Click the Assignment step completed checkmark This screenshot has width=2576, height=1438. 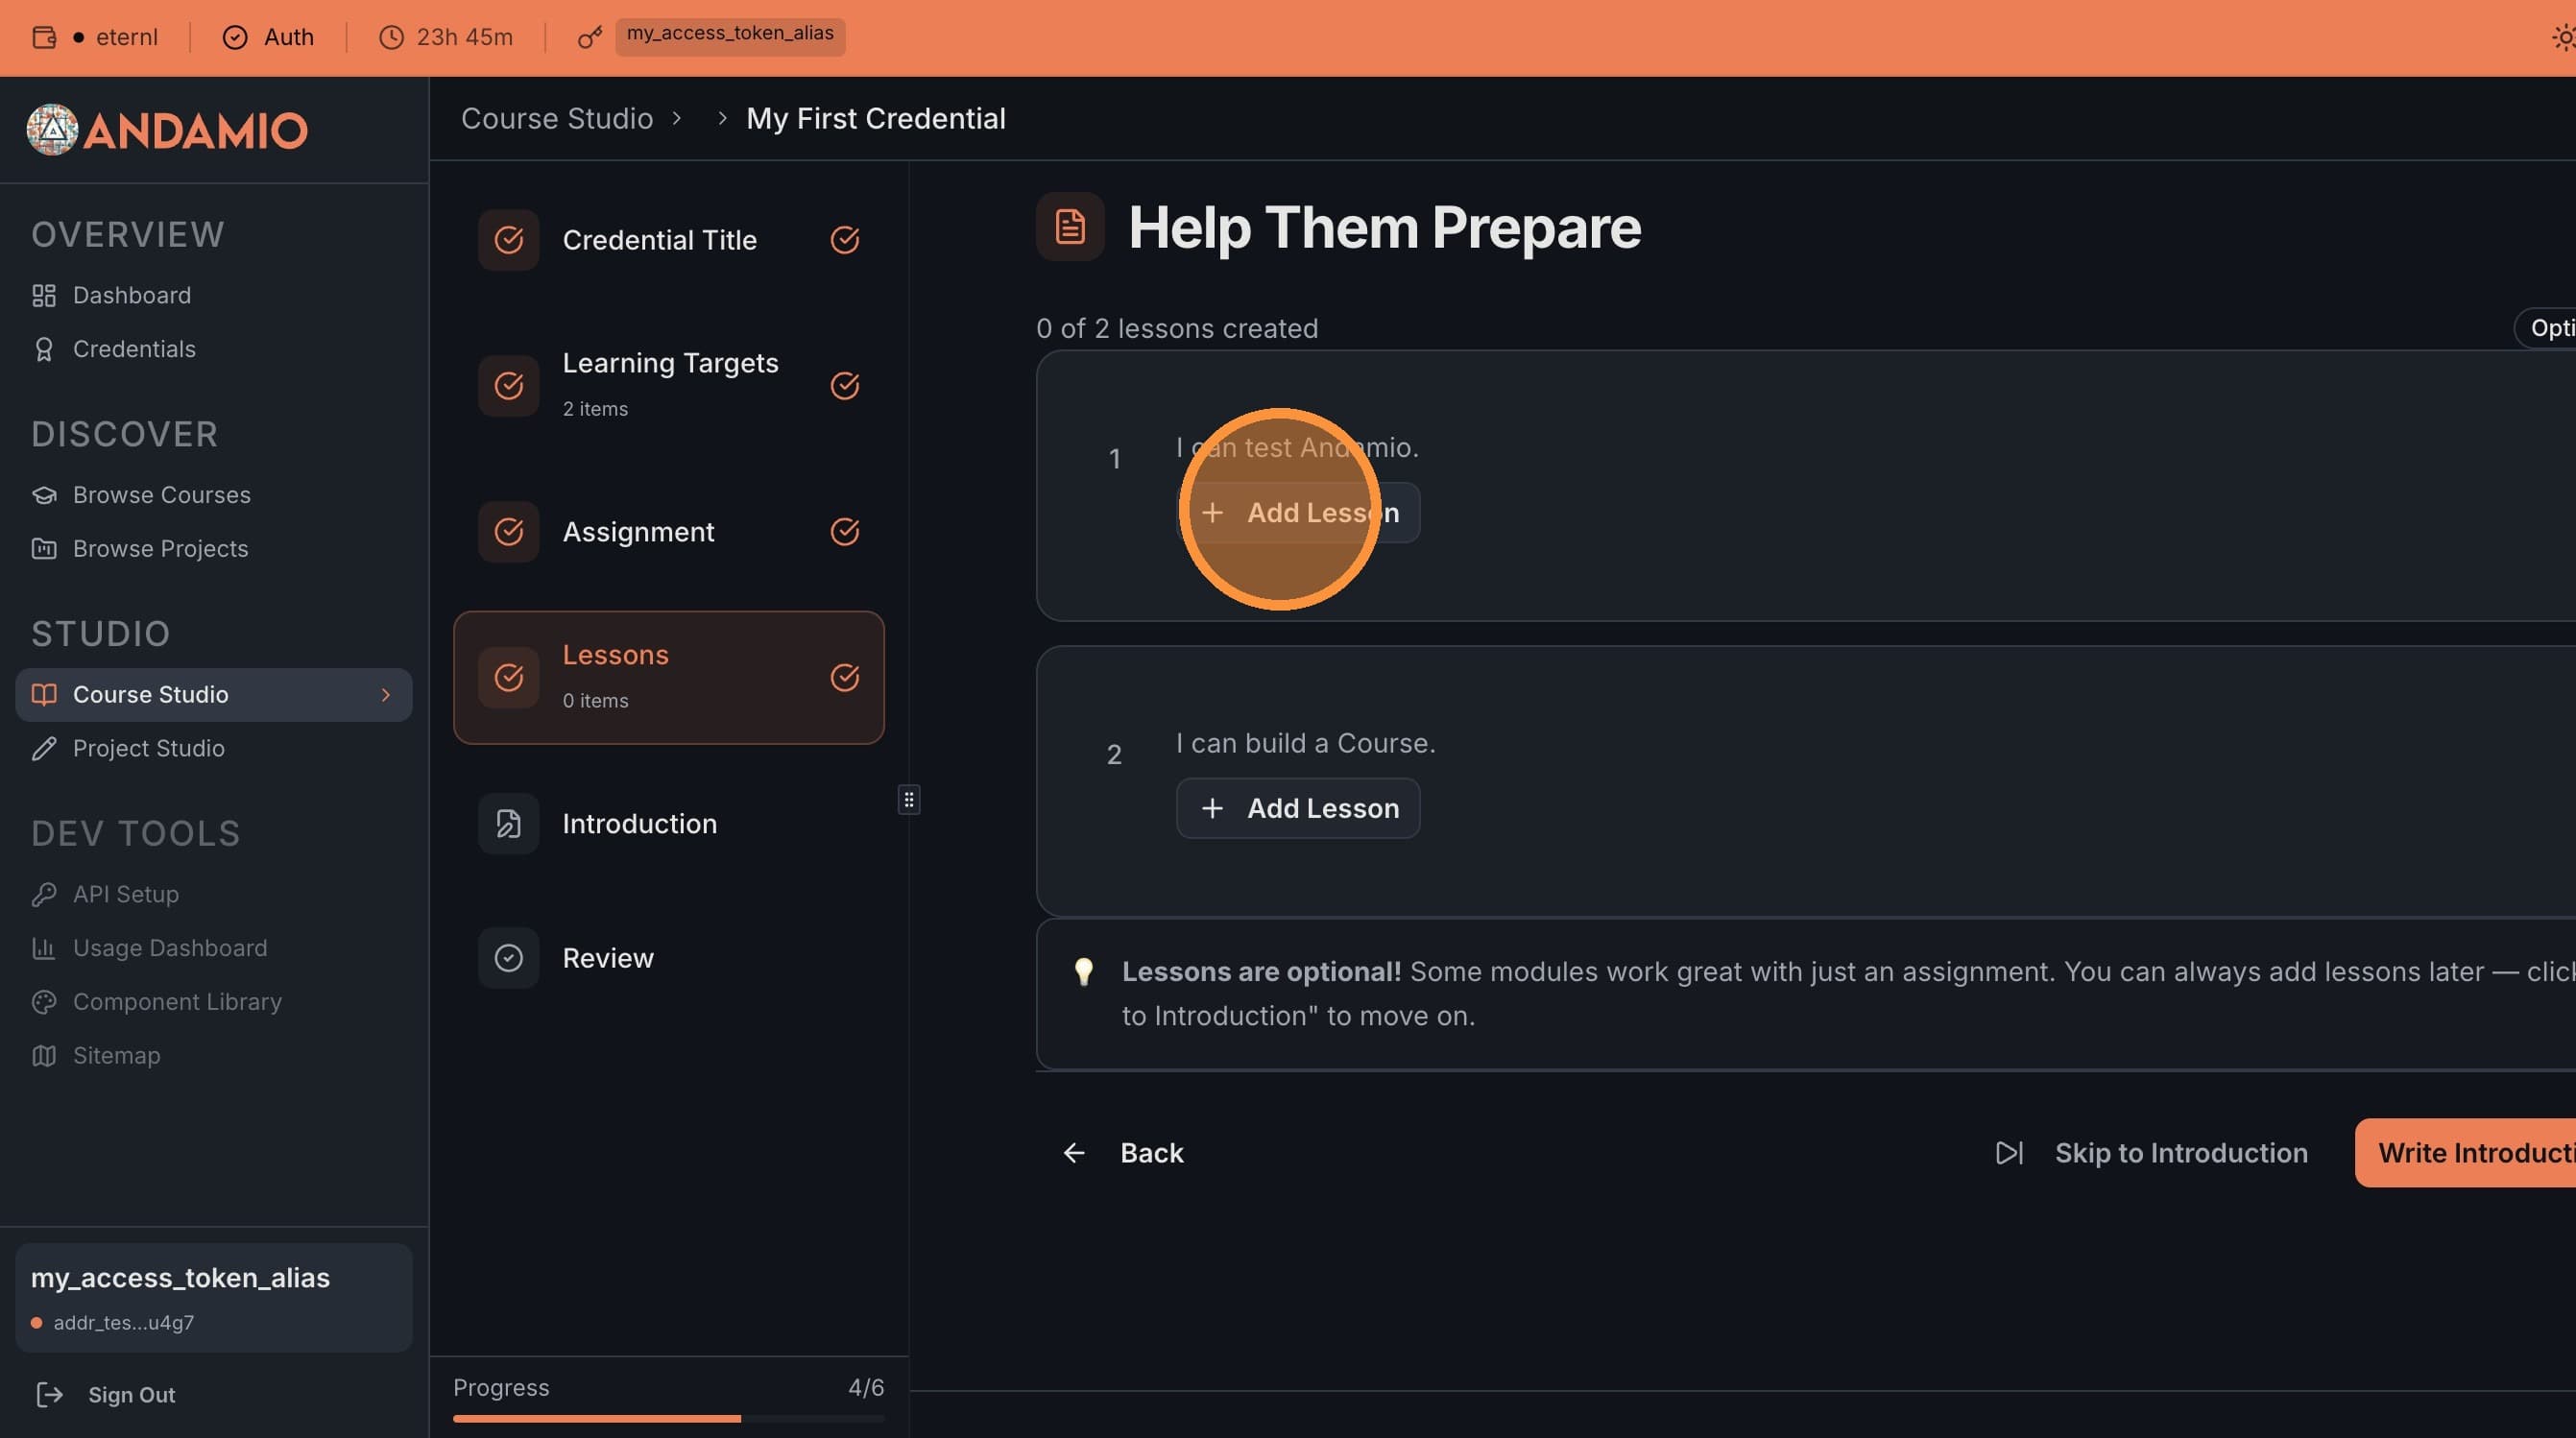click(x=845, y=532)
